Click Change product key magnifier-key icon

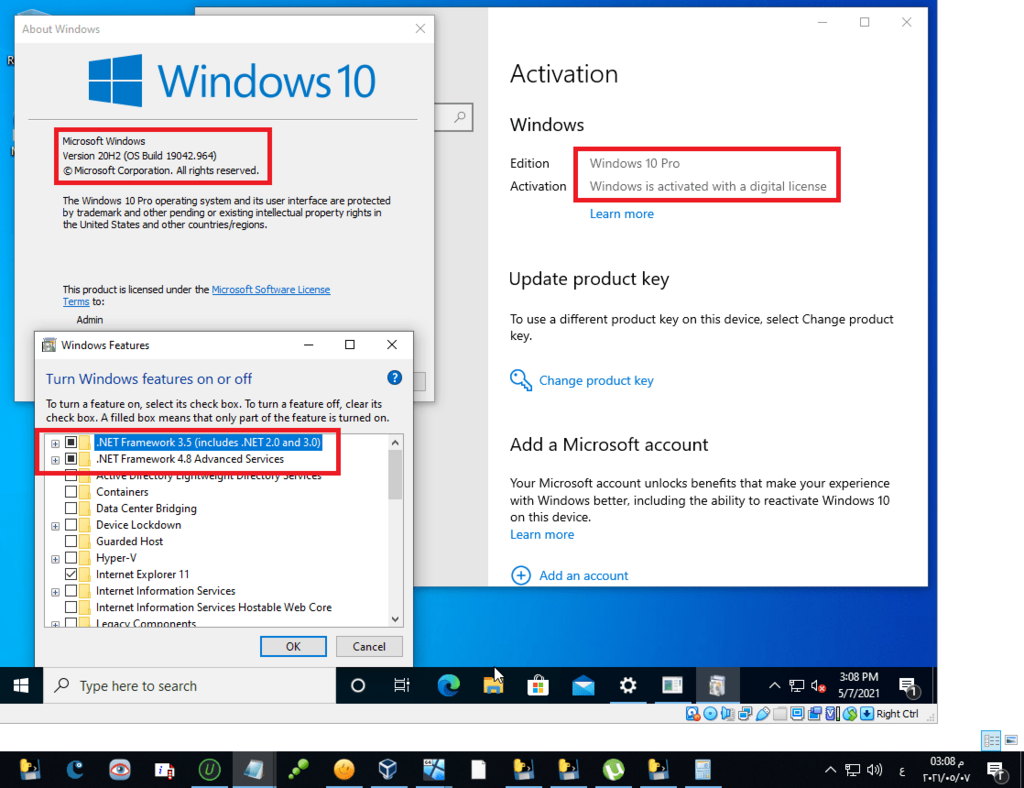520,380
